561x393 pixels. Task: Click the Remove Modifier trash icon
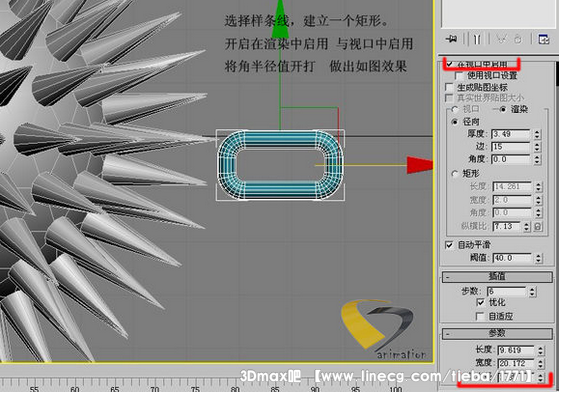518,39
